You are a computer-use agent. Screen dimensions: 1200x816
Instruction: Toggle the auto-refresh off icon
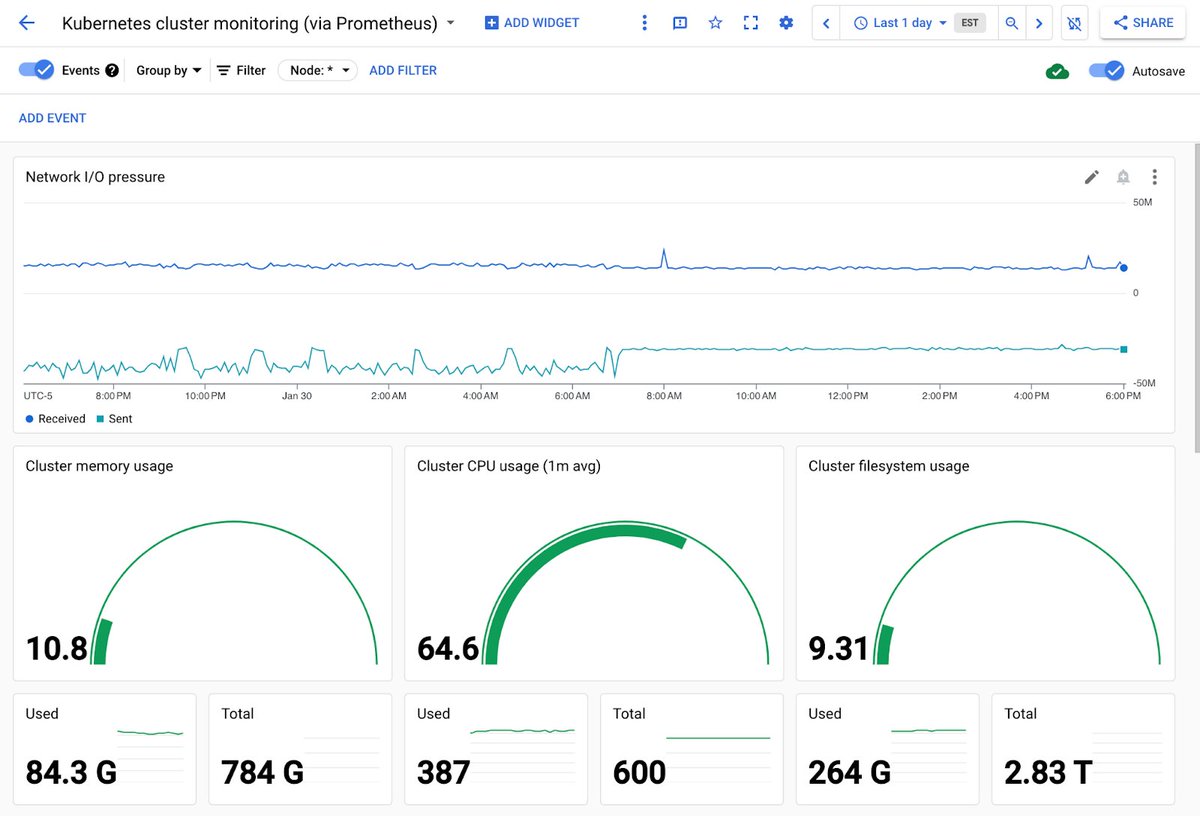coord(1075,23)
